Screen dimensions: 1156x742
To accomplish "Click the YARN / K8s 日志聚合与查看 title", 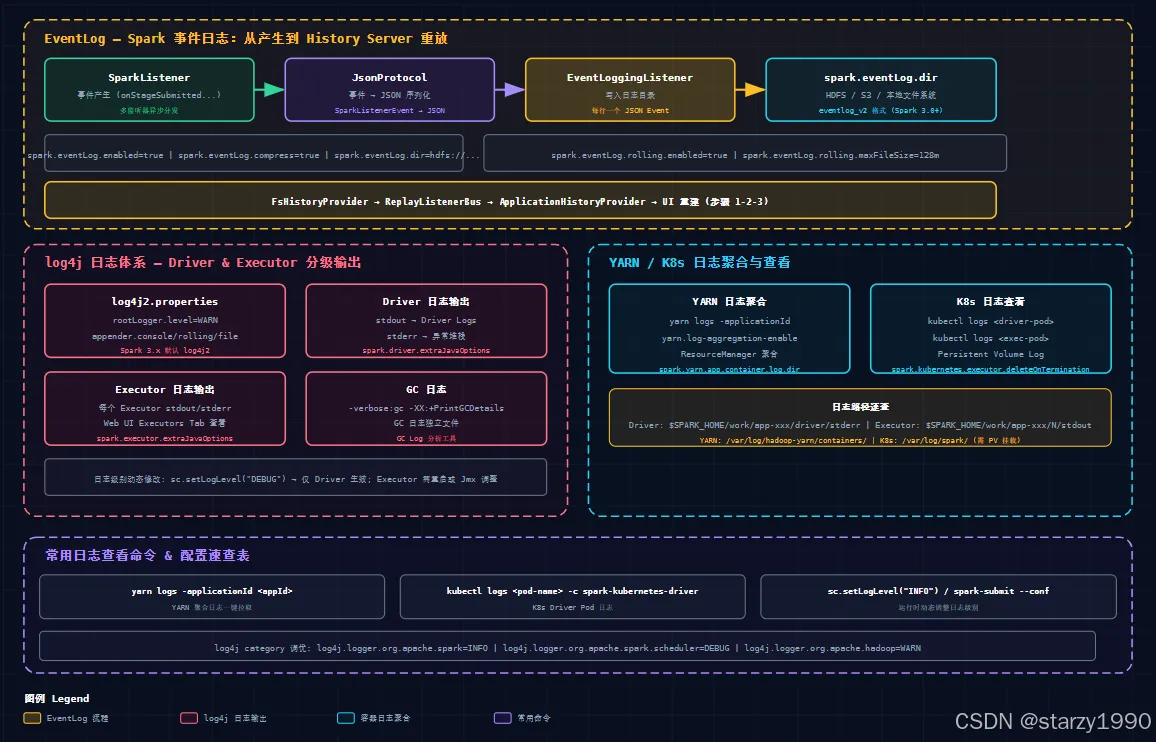I will (x=699, y=263).
